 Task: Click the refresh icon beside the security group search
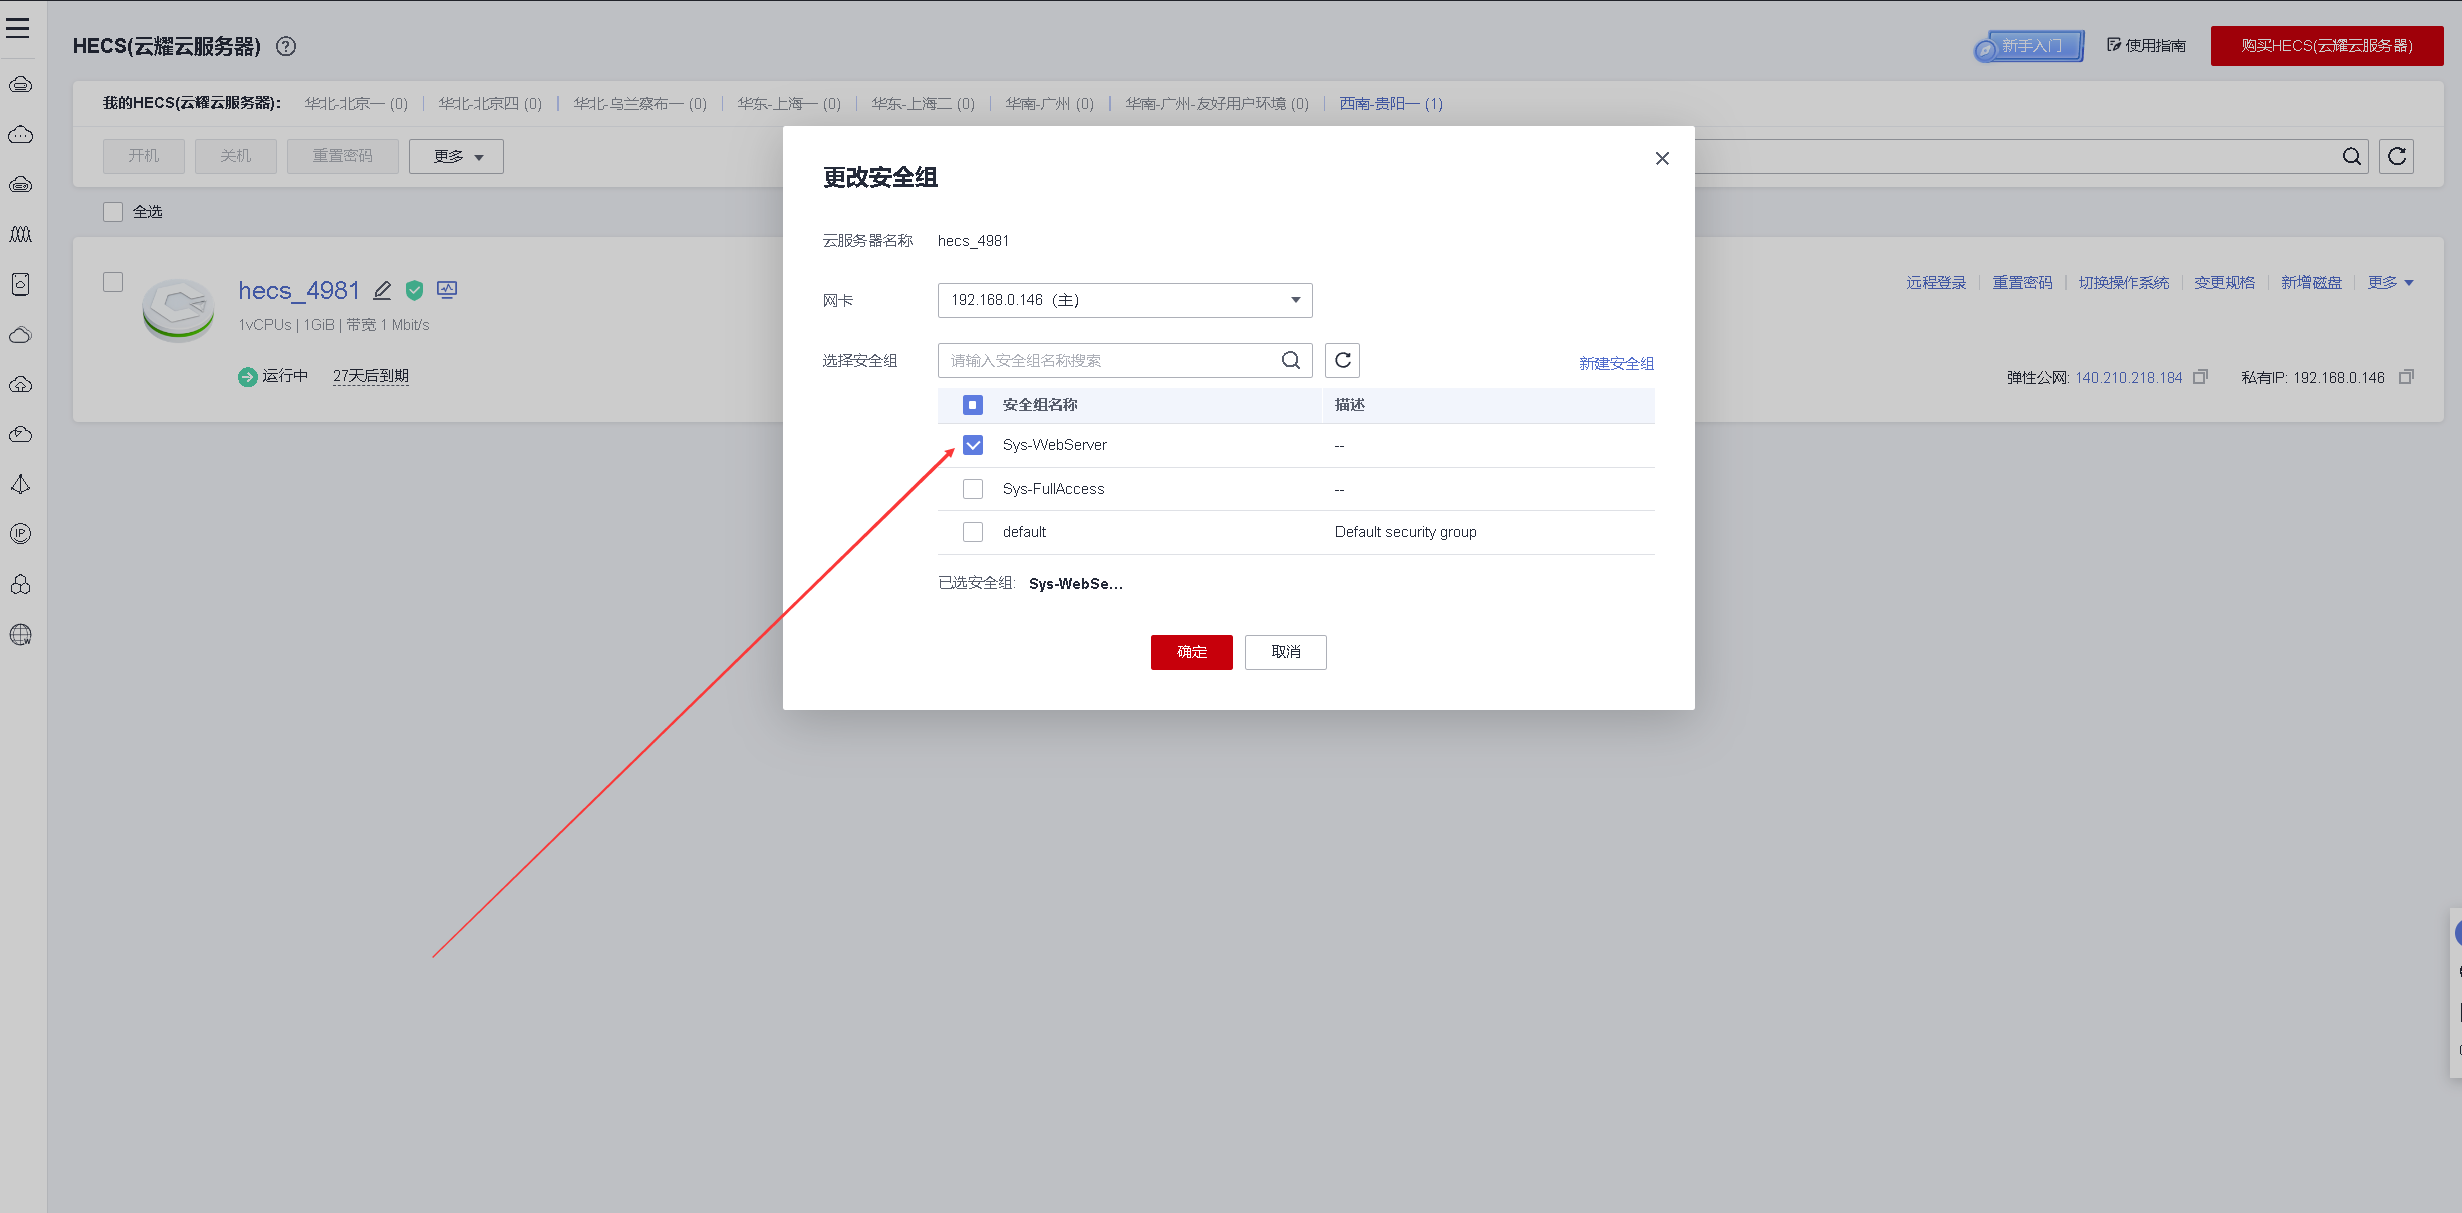pos(1342,360)
